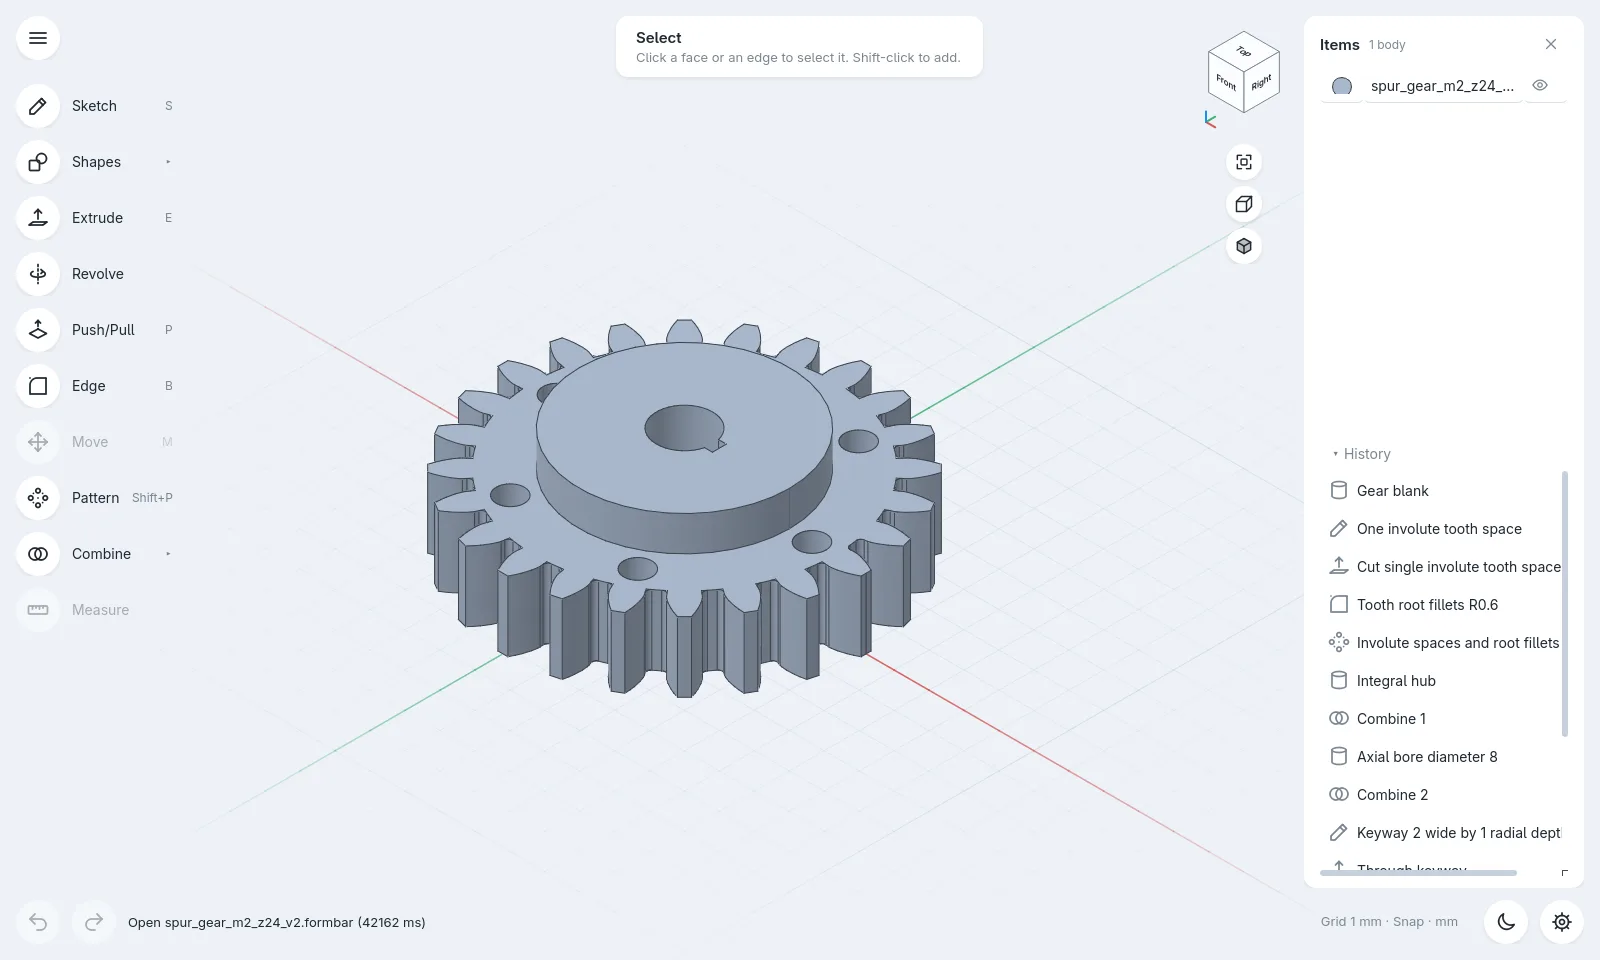
Task: Open Keyway 2 wide sketch step
Action: point(1444,833)
